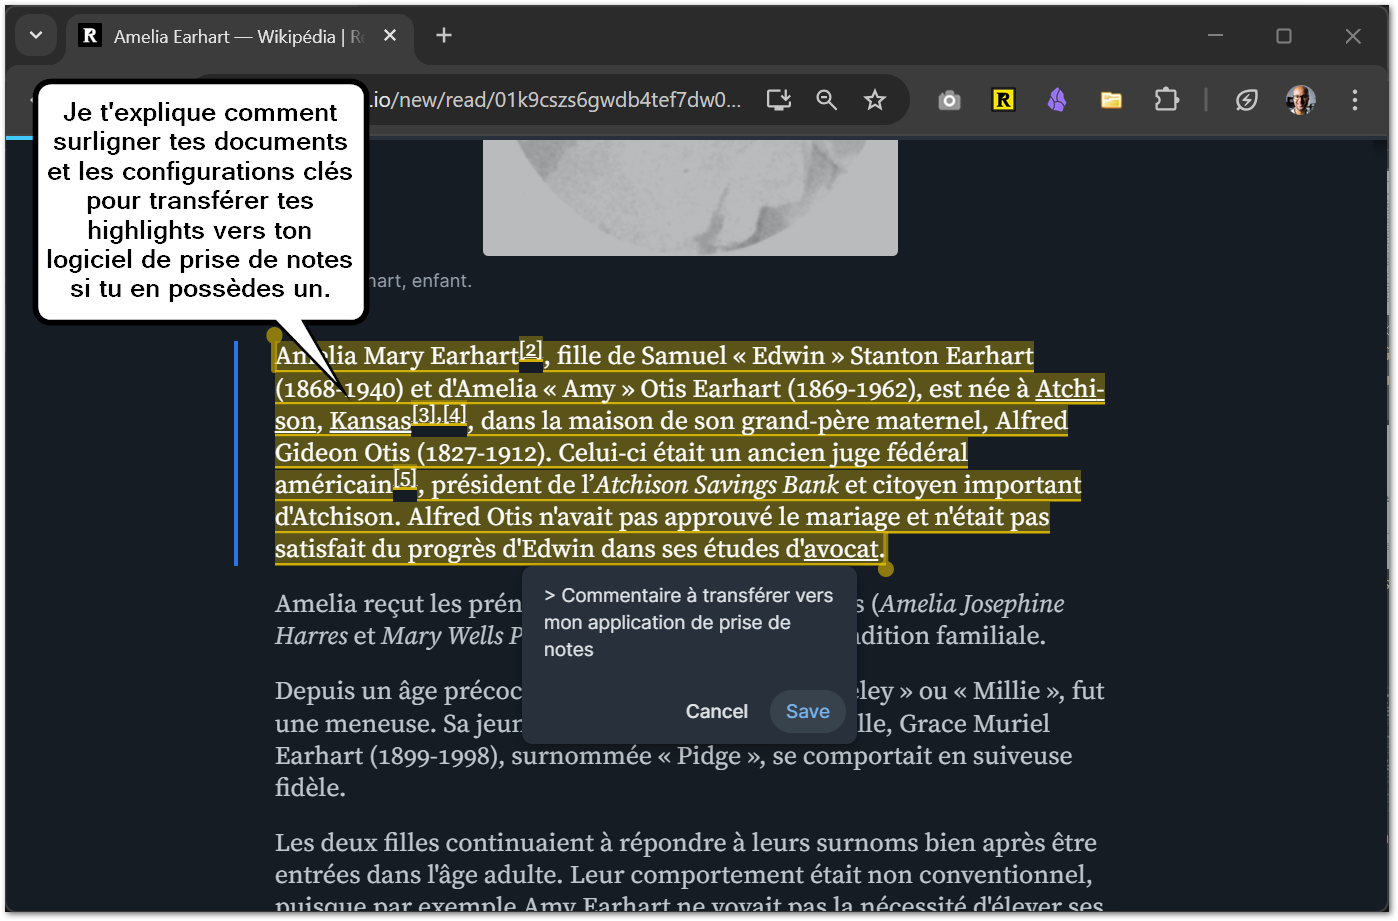Cancel the highlight note popup
The width and height of the screenshot is (1398, 921).
coord(716,711)
